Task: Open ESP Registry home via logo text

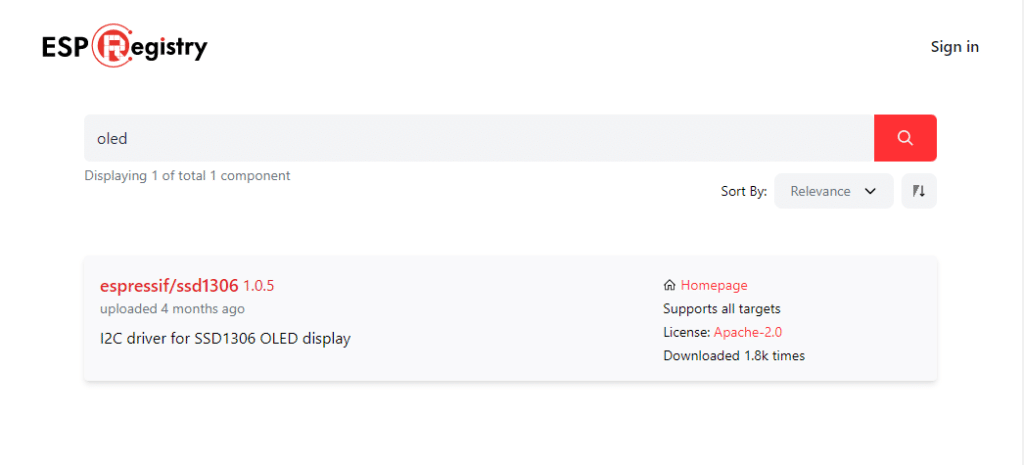Action: coord(125,46)
